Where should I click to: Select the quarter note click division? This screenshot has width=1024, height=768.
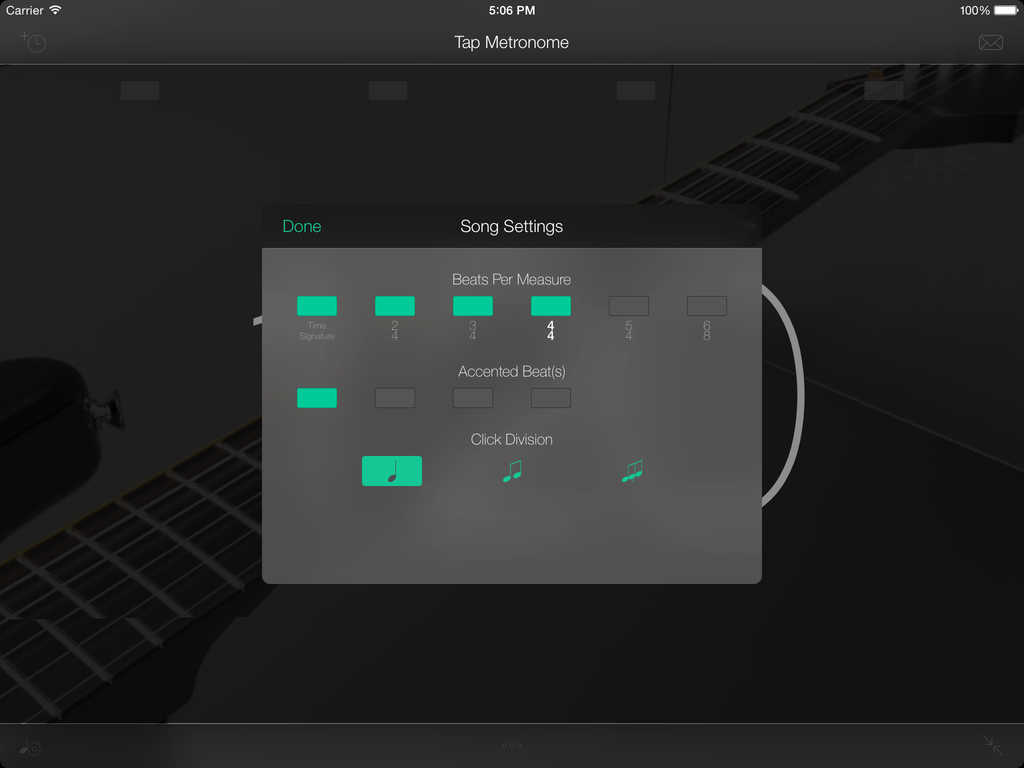pos(391,471)
